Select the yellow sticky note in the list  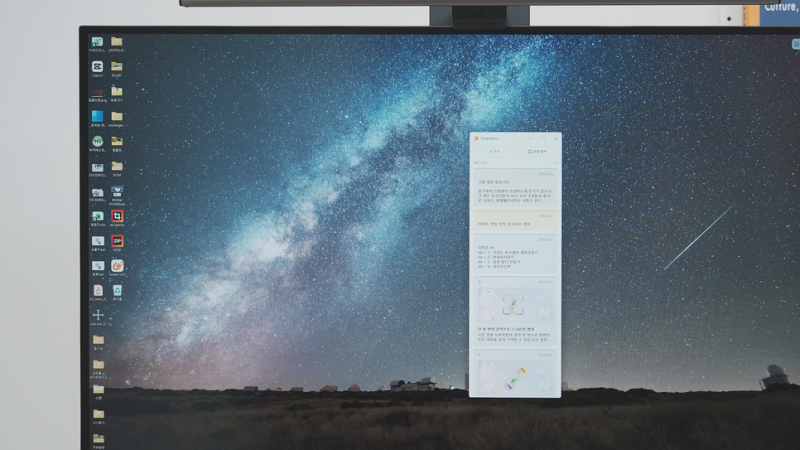pos(515,221)
